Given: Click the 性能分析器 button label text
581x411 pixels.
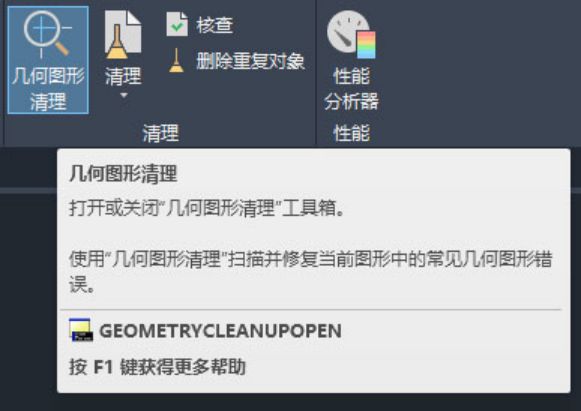Looking at the screenshot, I should coord(351,89).
